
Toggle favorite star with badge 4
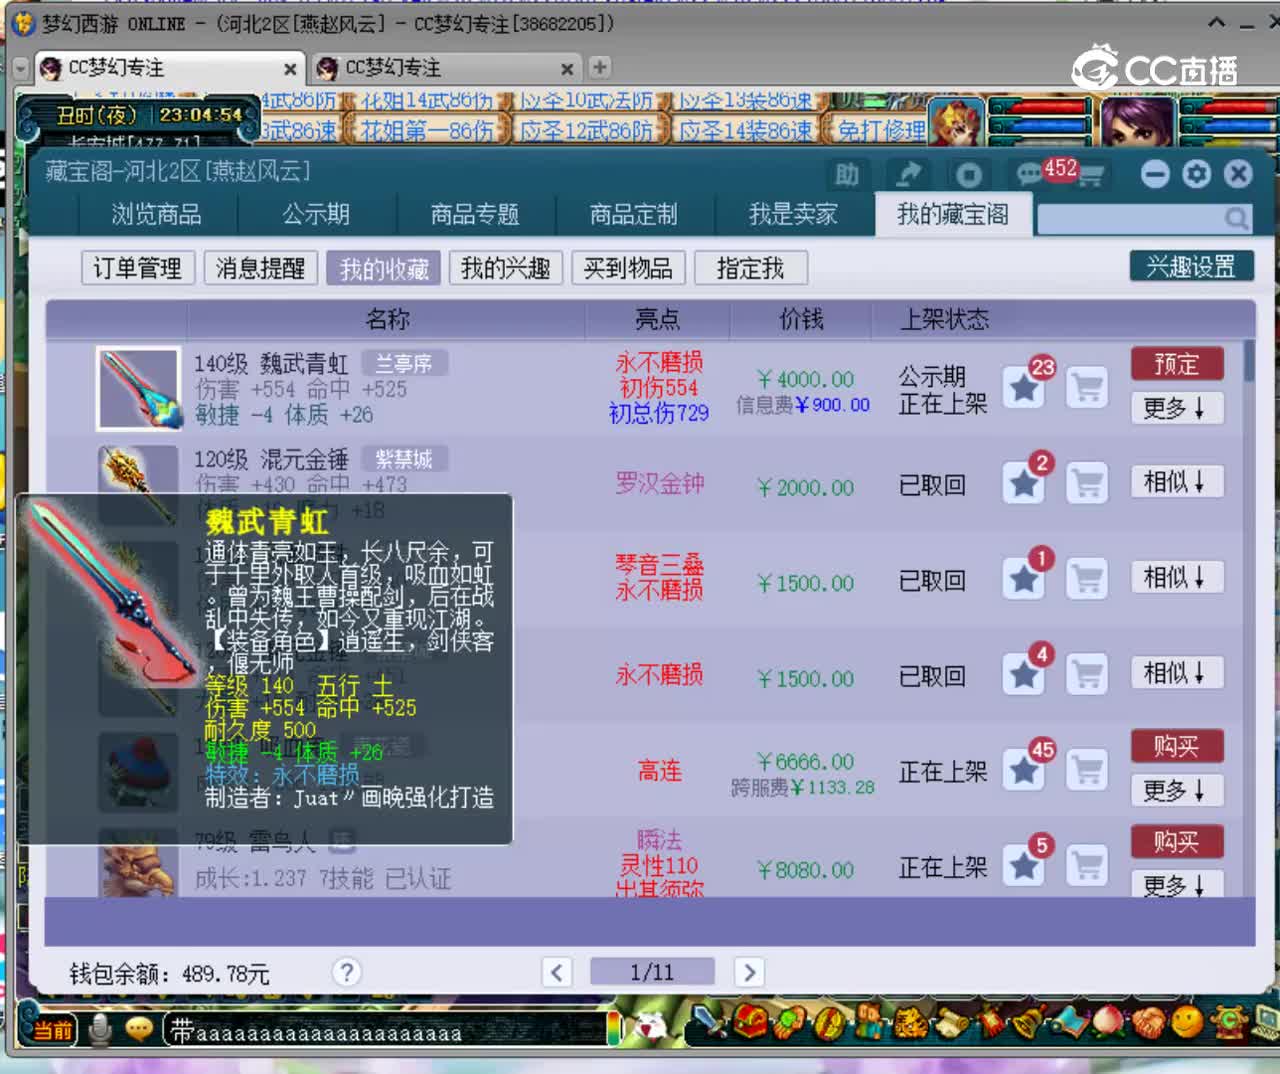click(1024, 674)
